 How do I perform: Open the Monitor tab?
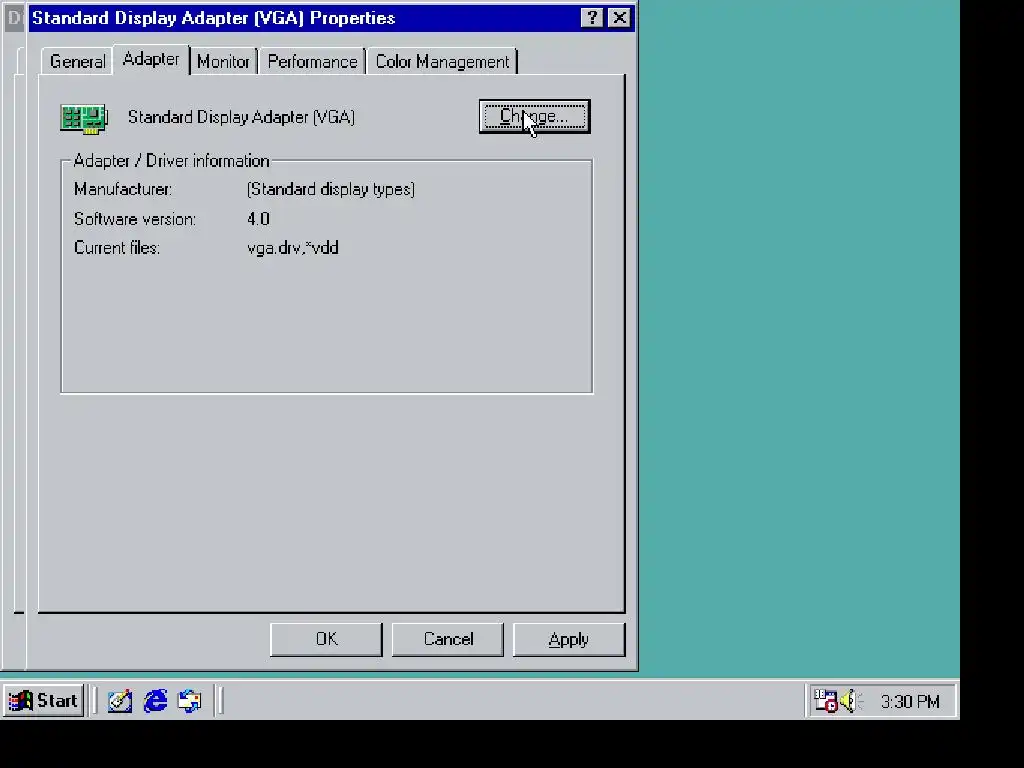tap(223, 62)
